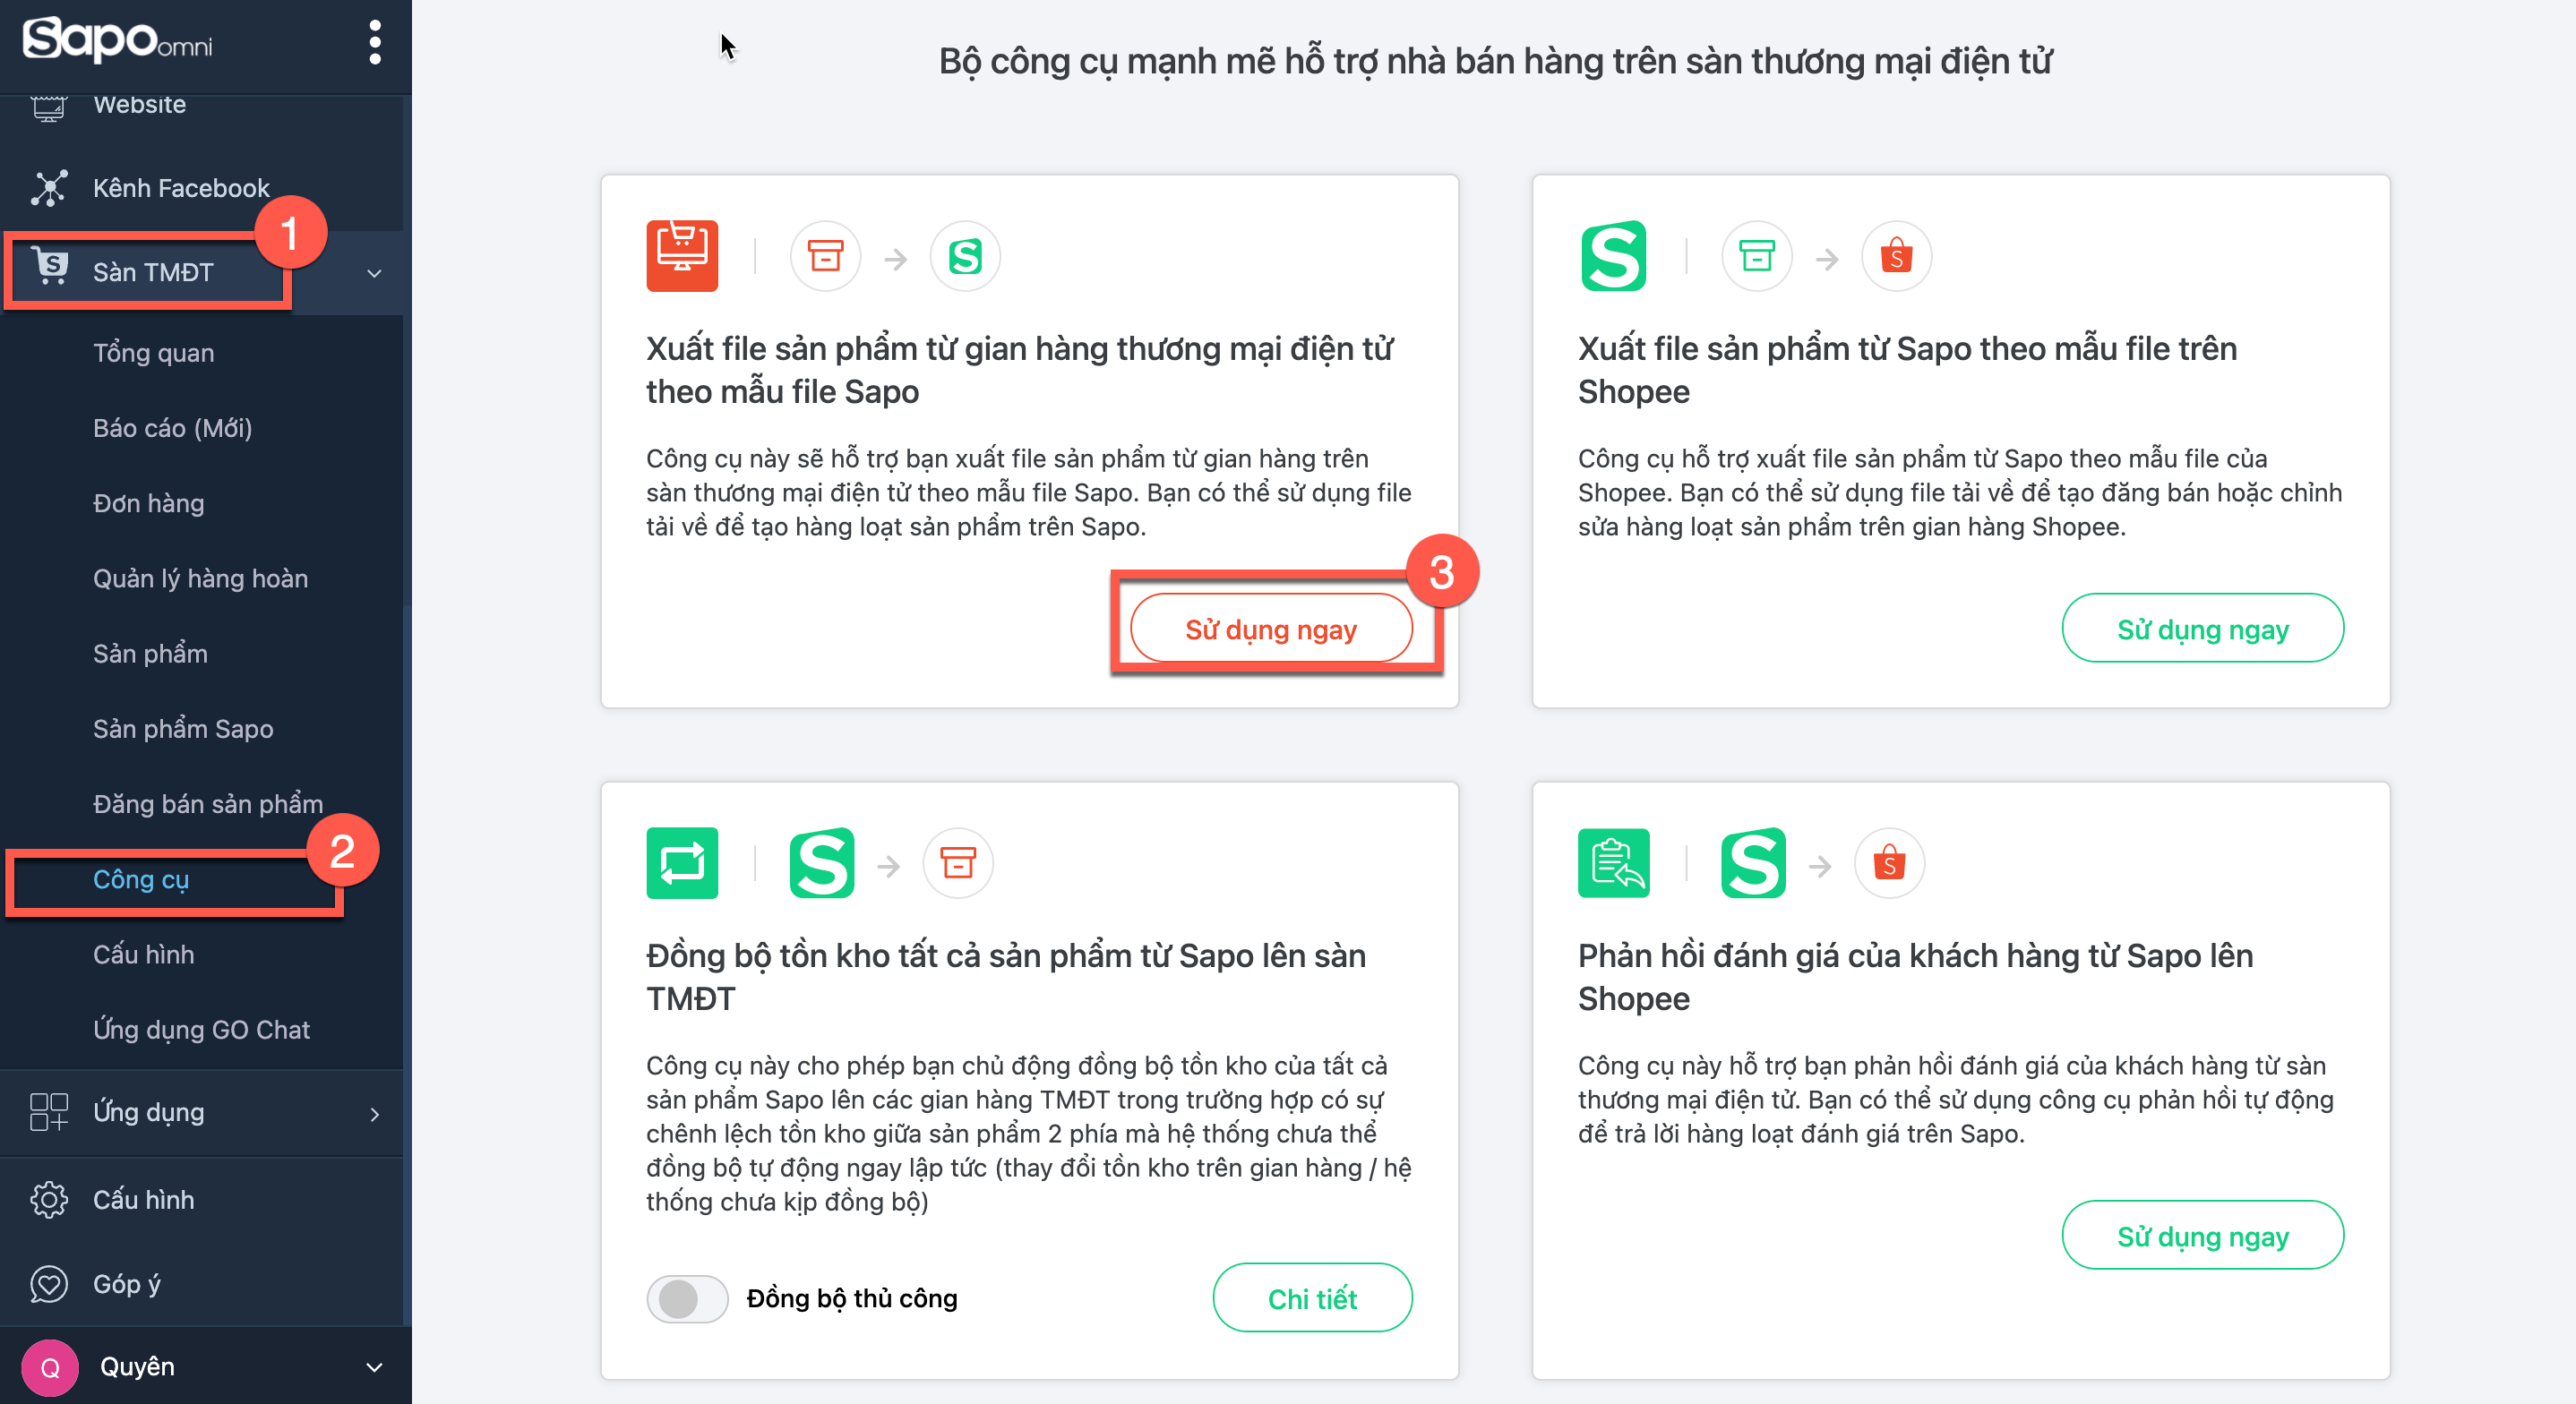Toggle the Đồng bộ thủ công switch
The height and width of the screenshot is (1404, 2576).
pos(687,1299)
